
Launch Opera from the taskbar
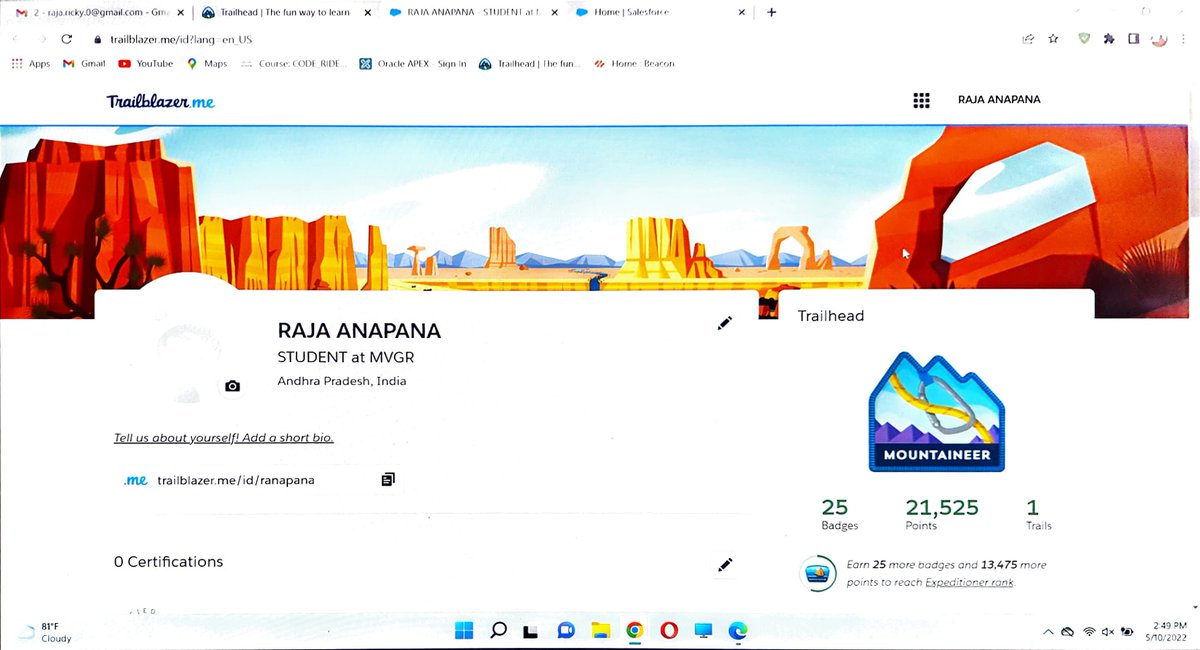tap(668, 630)
